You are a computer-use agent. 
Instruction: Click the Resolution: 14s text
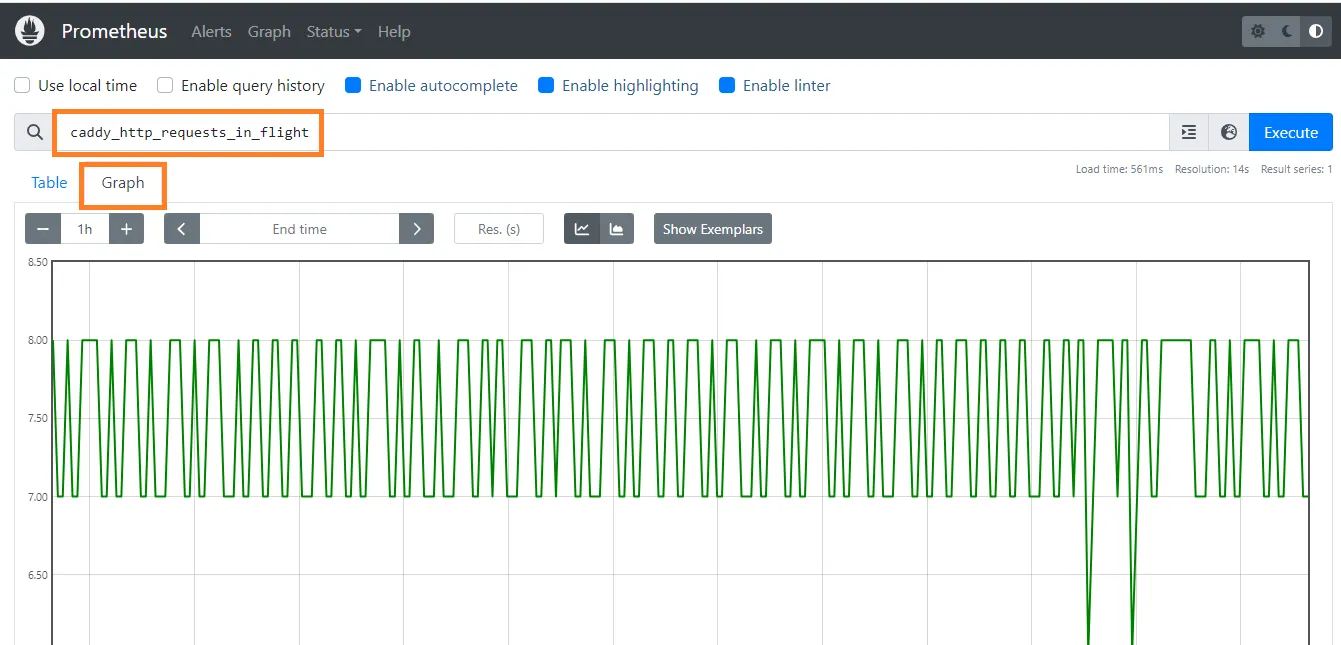coord(1212,169)
